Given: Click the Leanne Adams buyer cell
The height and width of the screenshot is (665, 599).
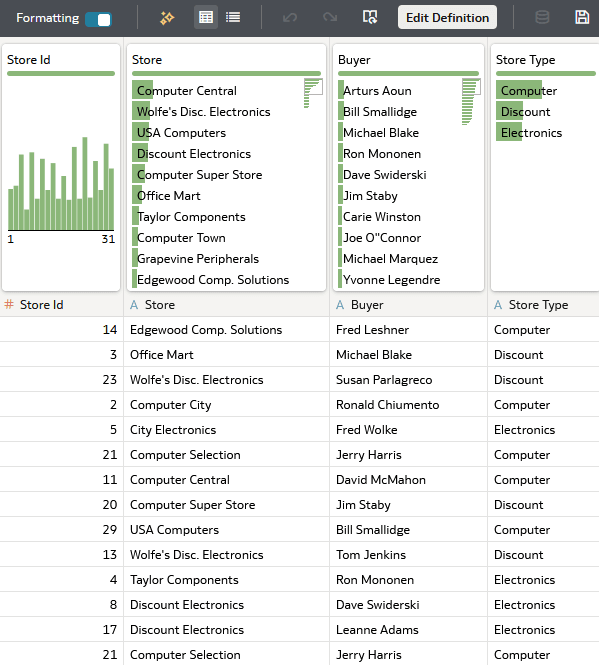Looking at the screenshot, I should pyautogui.click(x=409, y=629).
